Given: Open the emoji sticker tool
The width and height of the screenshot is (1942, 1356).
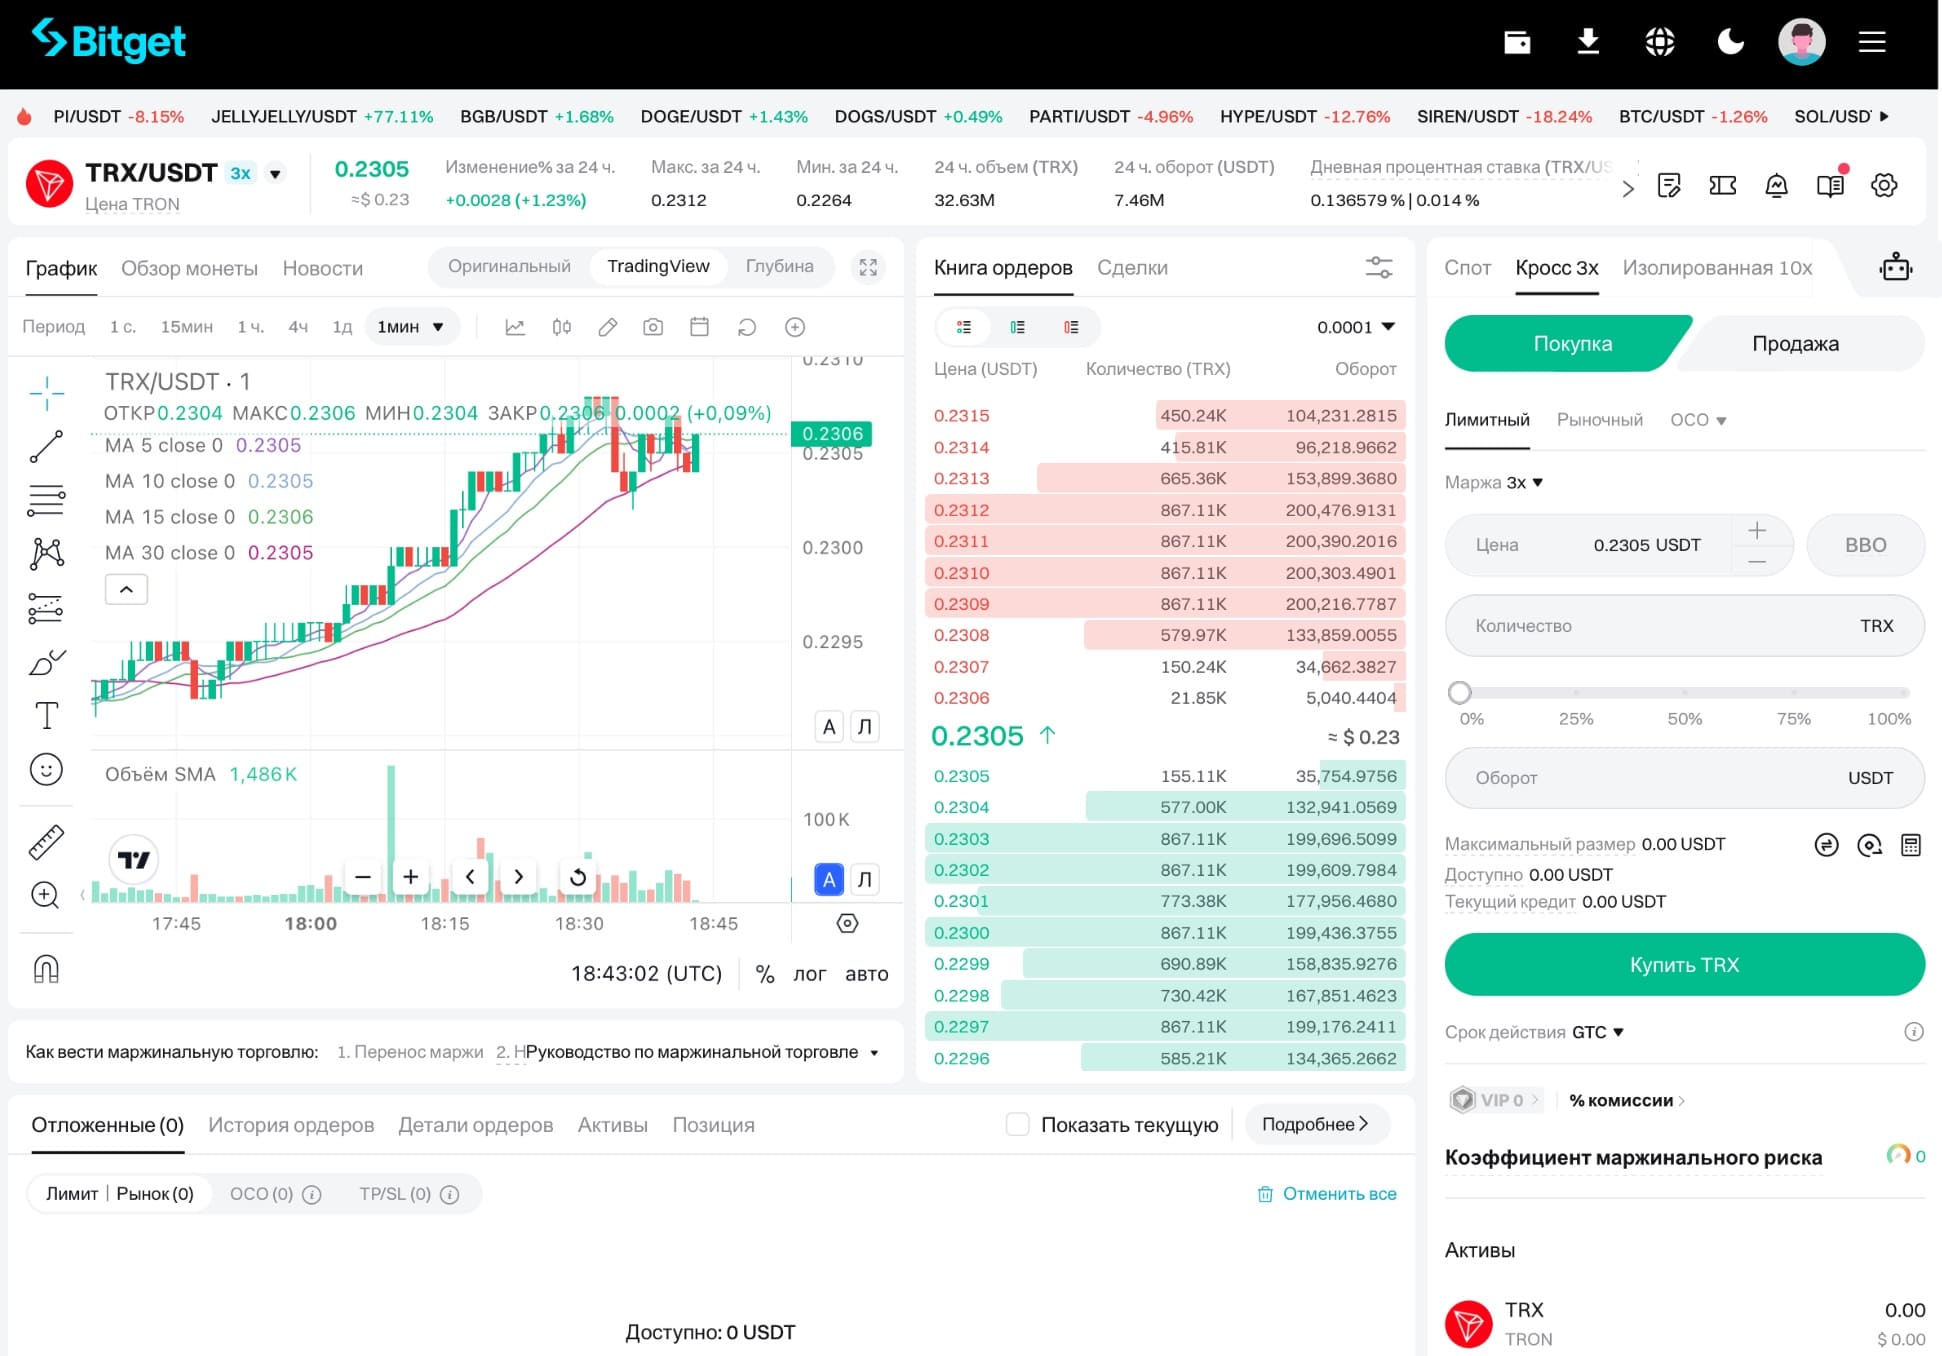Looking at the screenshot, I should point(46,769).
